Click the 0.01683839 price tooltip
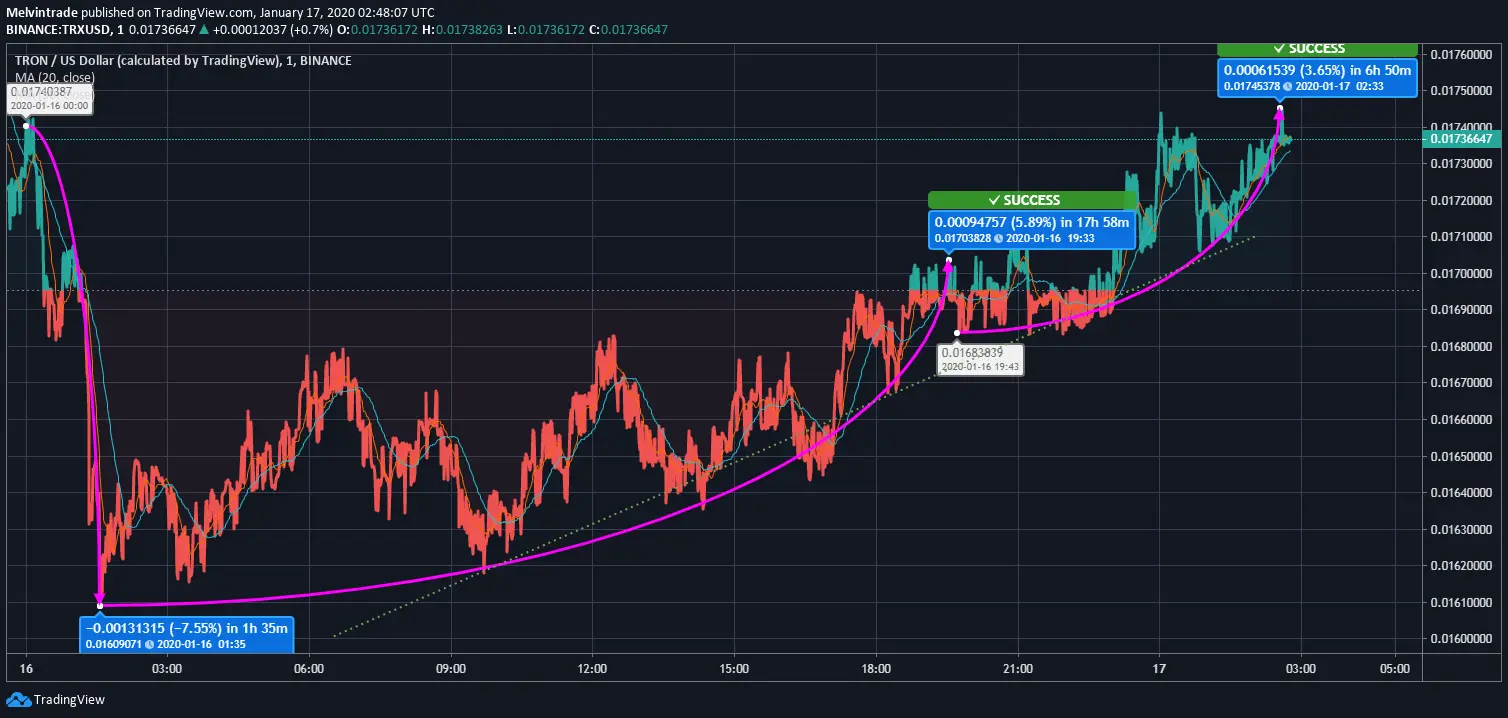 click(x=980, y=359)
